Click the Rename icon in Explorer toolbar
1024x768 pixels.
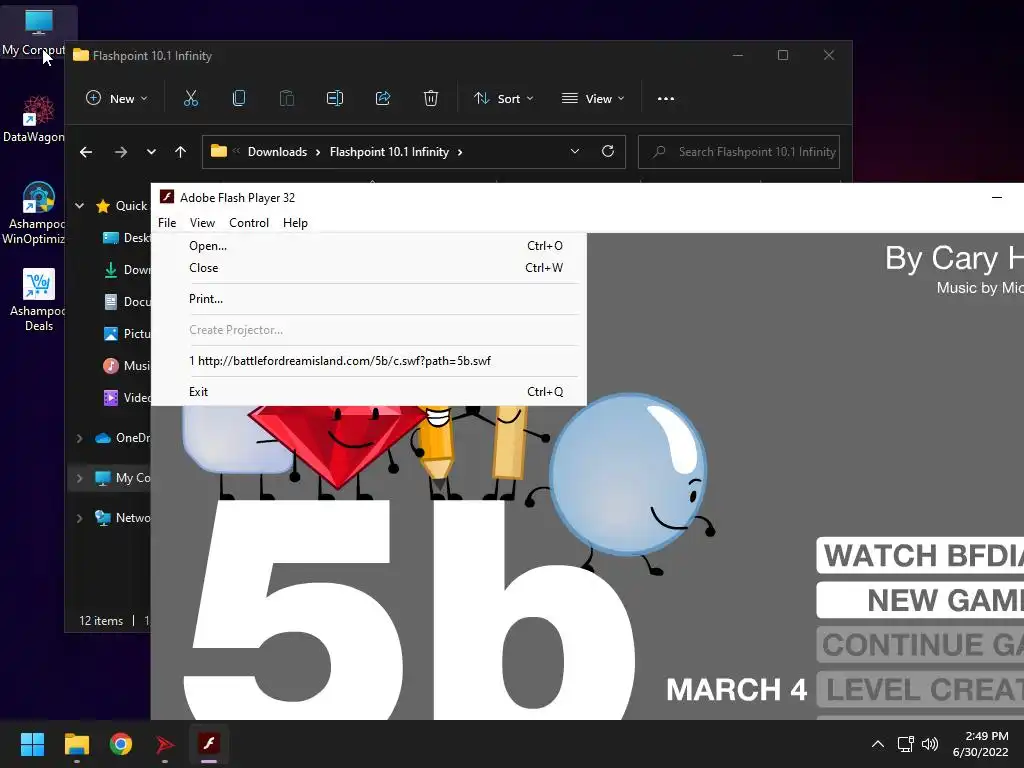tap(335, 99)
